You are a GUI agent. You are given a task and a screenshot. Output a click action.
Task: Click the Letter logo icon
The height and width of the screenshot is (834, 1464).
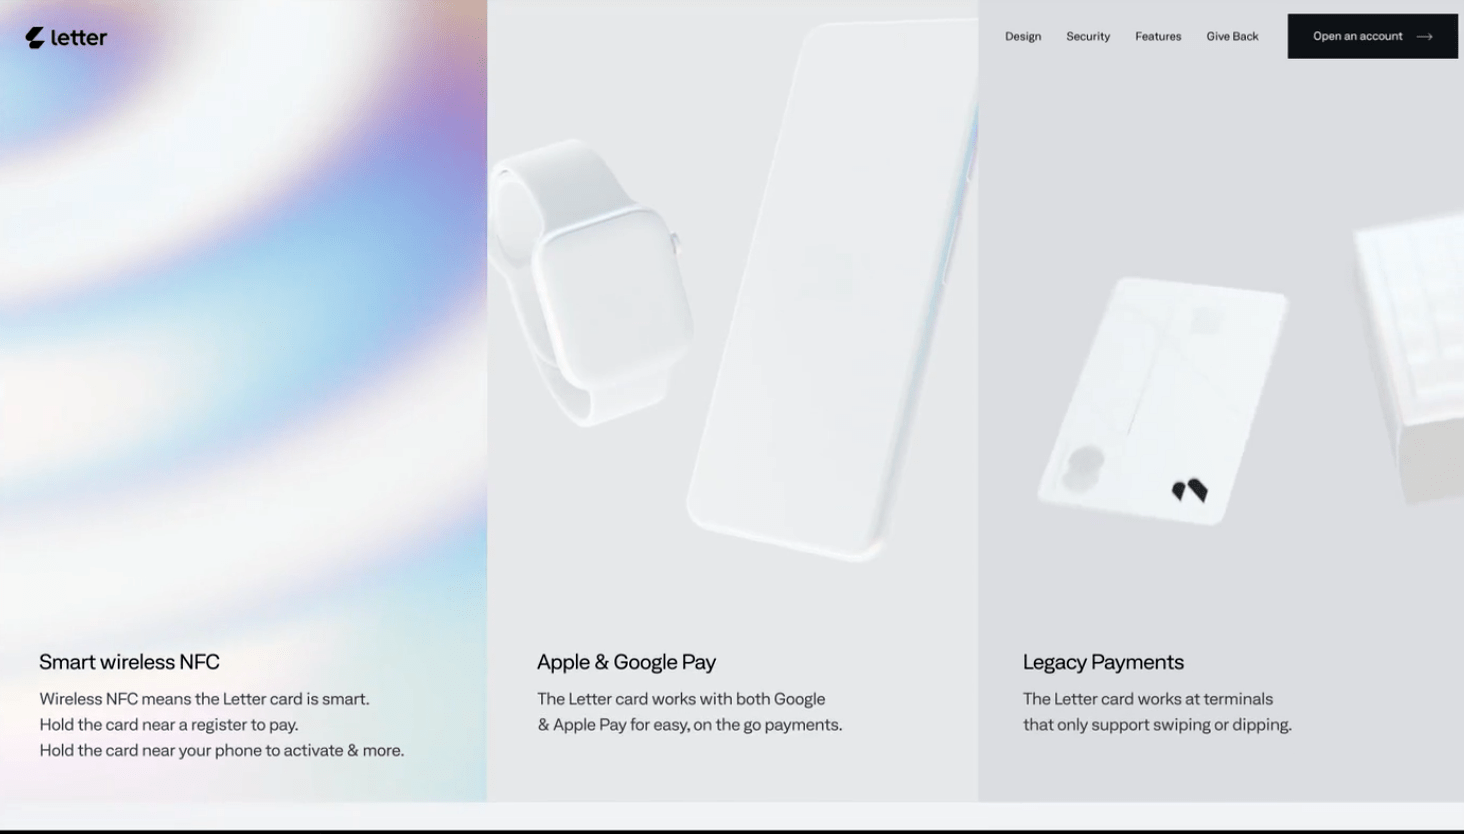35,38
